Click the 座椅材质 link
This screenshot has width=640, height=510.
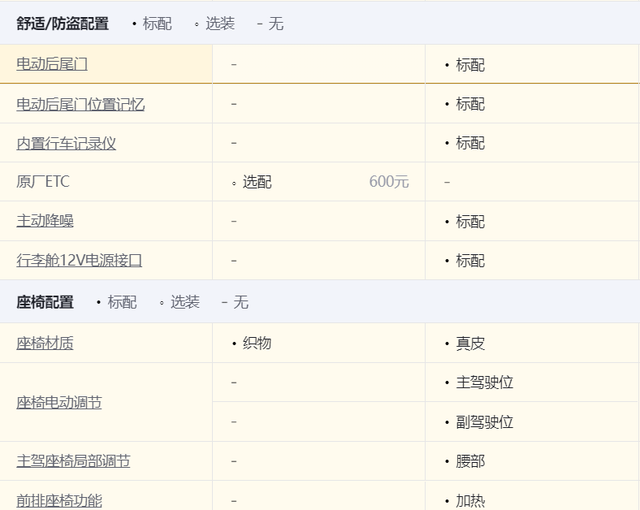[x=45, y=343]
